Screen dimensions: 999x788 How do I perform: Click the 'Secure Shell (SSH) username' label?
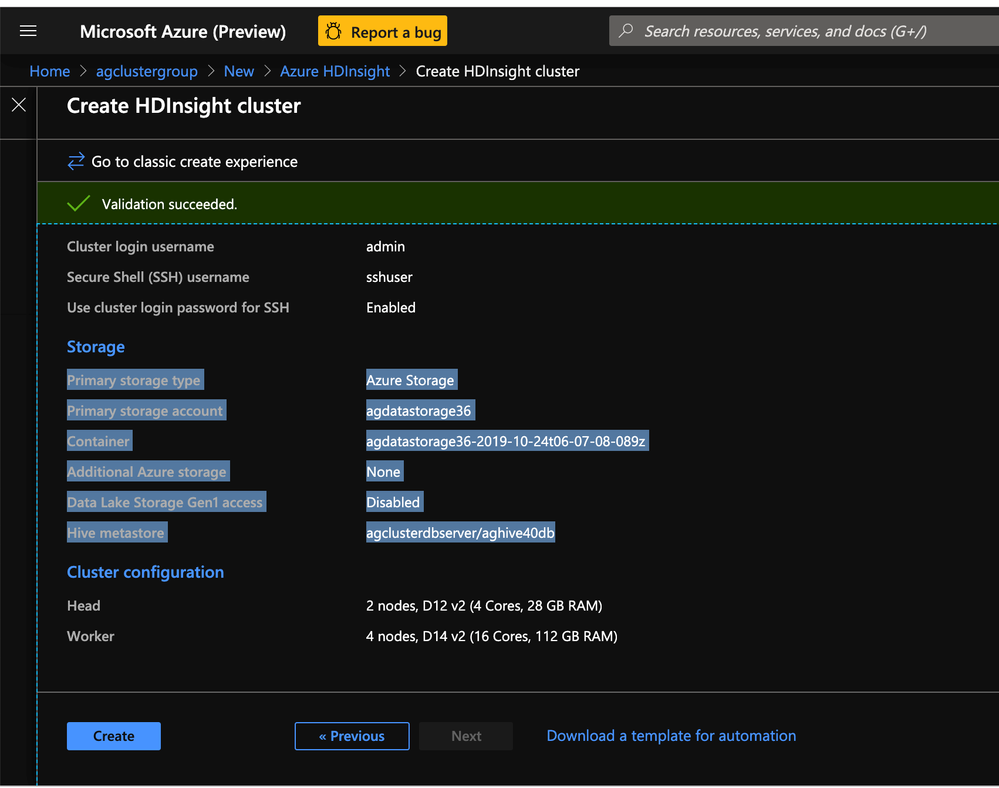[x=158, y=277]
